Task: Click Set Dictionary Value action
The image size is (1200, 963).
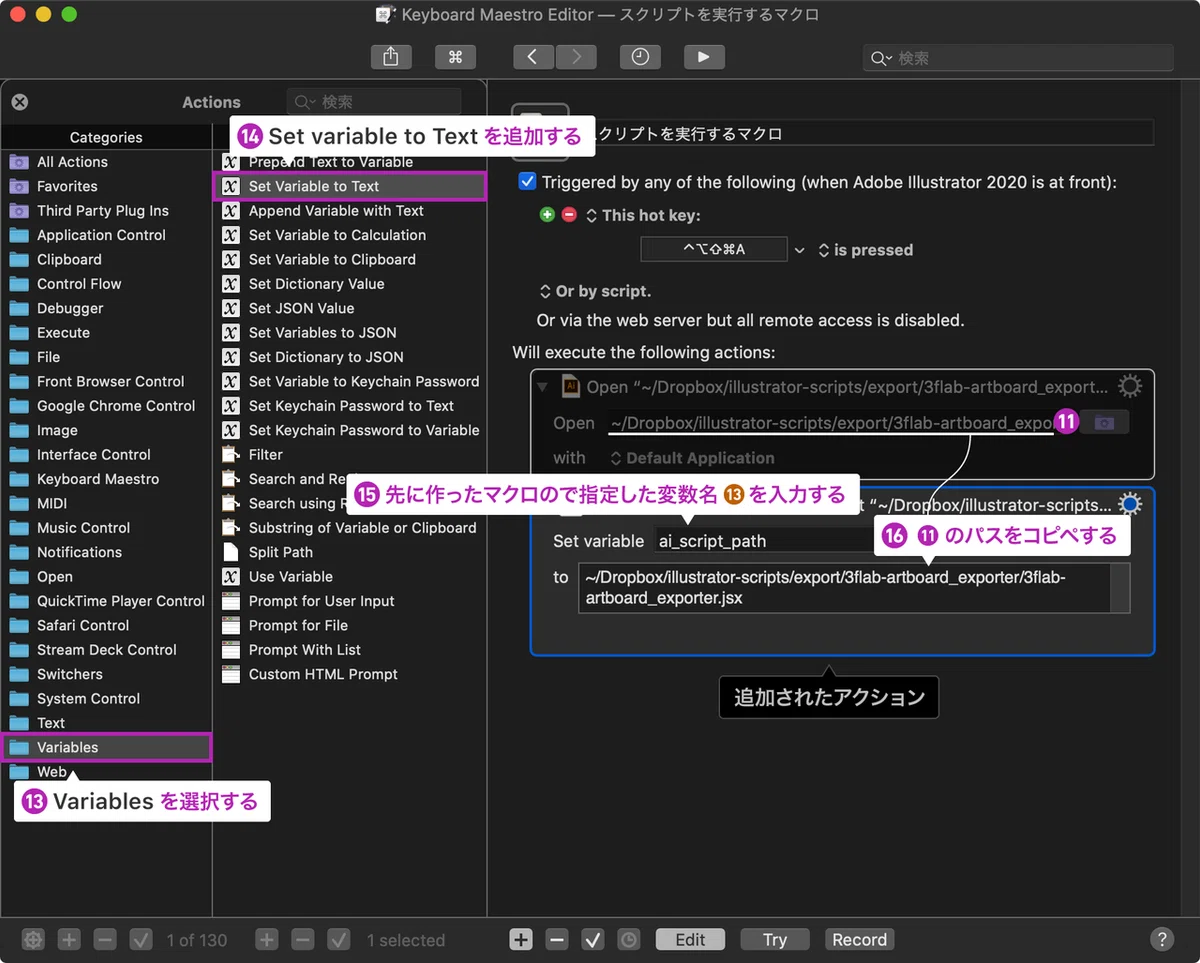Action: click(x=349, y=284)
